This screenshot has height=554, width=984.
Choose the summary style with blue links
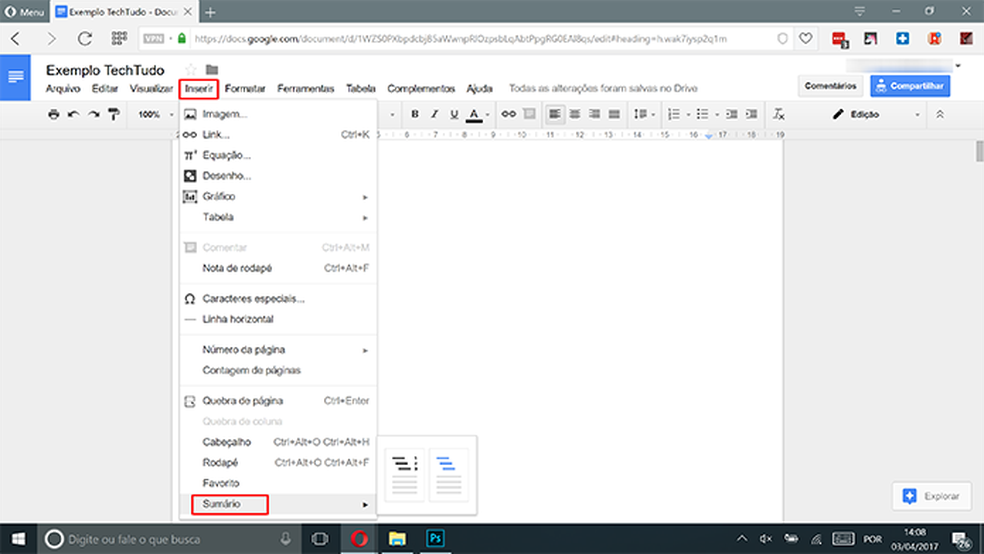coord(449,475)
